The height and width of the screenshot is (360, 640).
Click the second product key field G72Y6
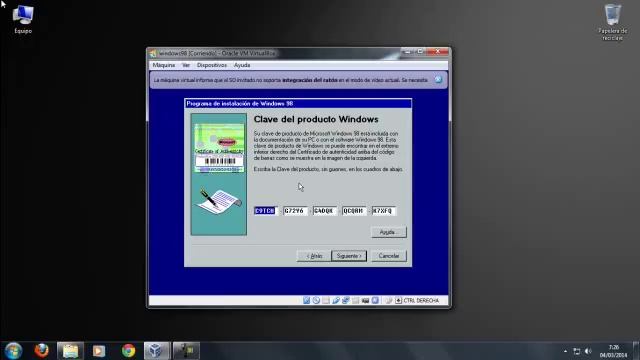click(x=295, y=211)
